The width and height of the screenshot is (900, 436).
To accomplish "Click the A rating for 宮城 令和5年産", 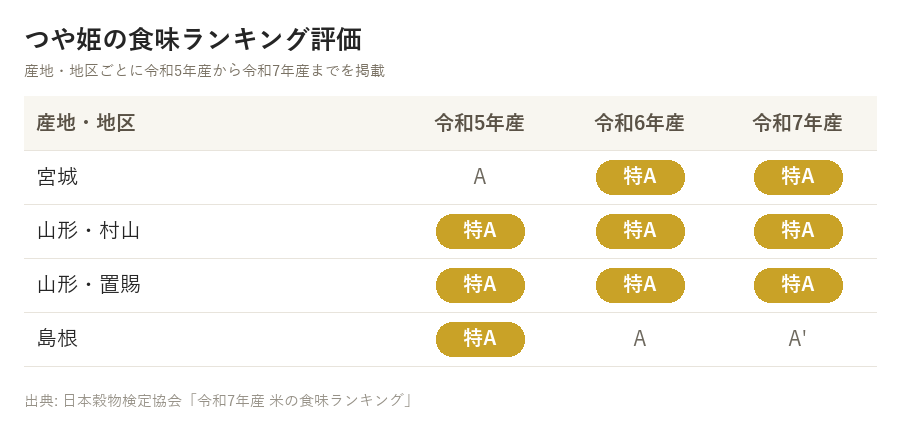I will coord(480,177).
